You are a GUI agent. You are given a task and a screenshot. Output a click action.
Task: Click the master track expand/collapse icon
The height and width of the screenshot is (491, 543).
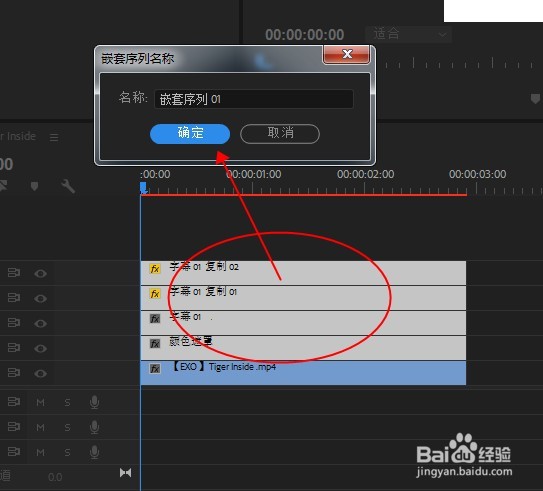click(125, 473)
